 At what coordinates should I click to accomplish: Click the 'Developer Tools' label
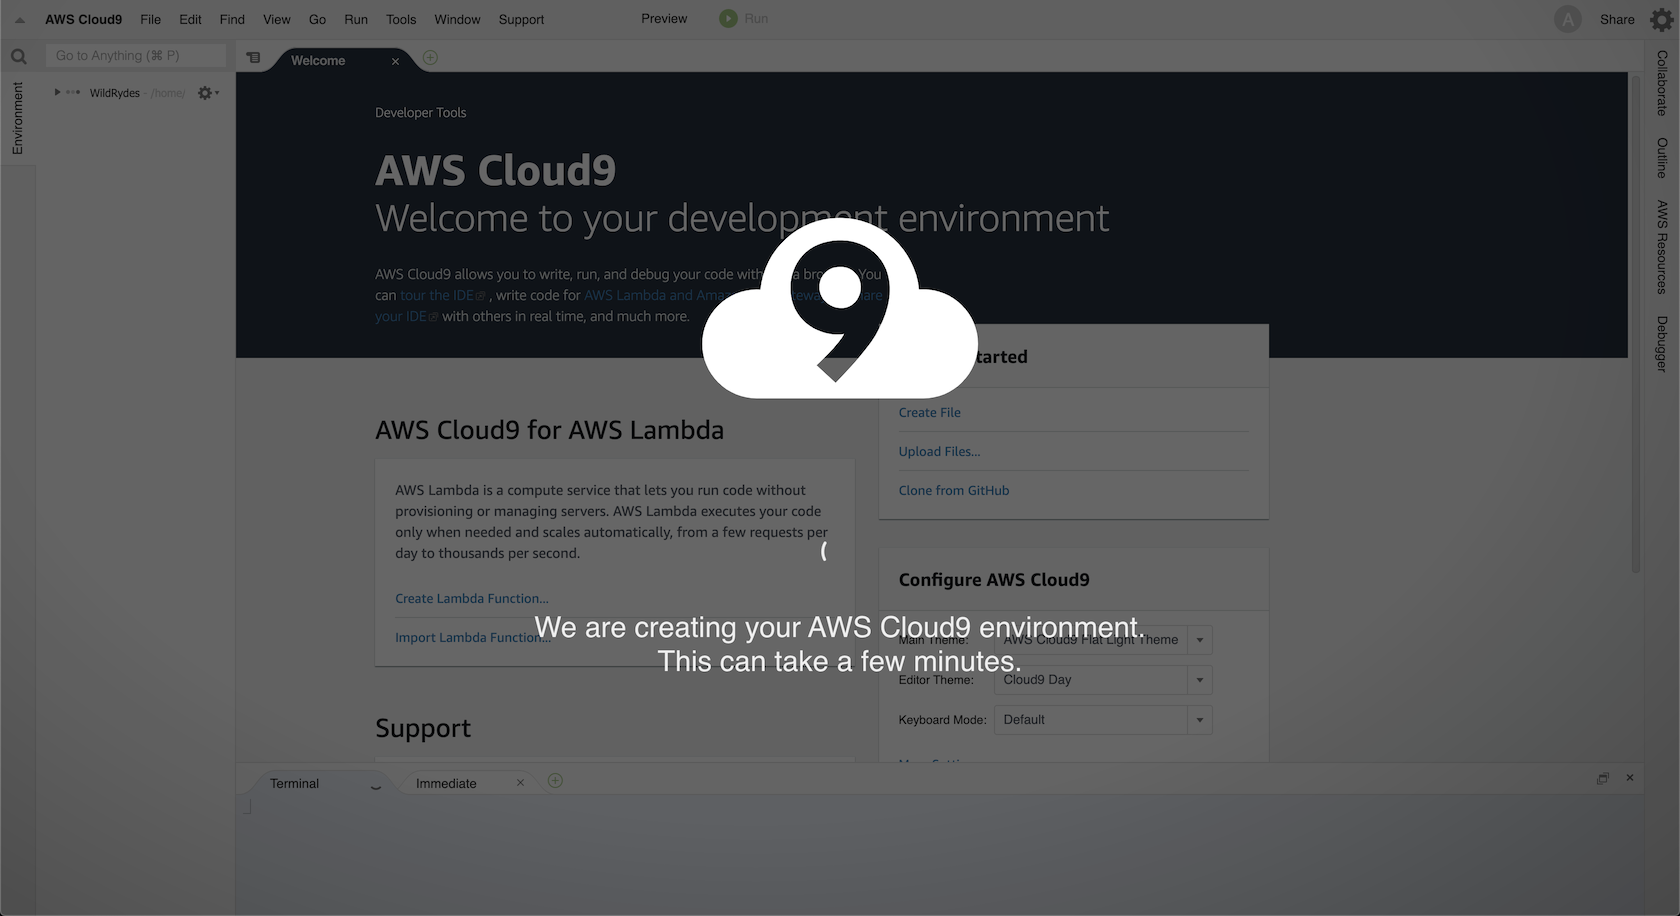[x=420, y=113]
